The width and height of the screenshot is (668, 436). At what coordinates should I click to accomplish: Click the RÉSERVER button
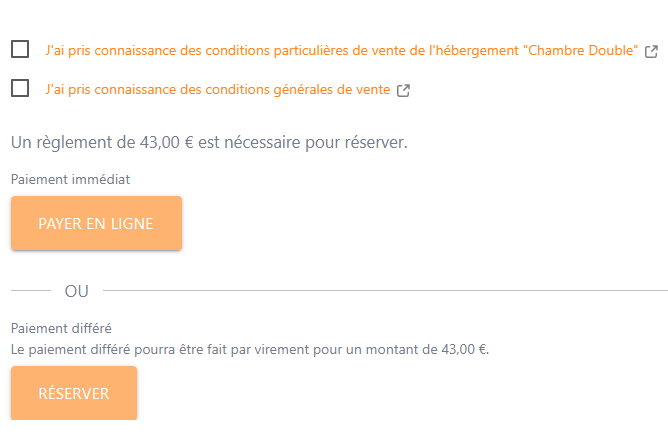[x=74, y=393]
